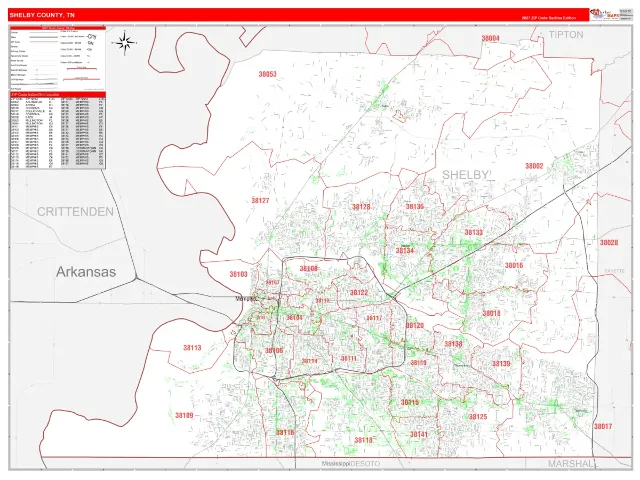This screenshot has width=640, height=480.
Task: Select ZIP code 38103
Action: (238, 274)
